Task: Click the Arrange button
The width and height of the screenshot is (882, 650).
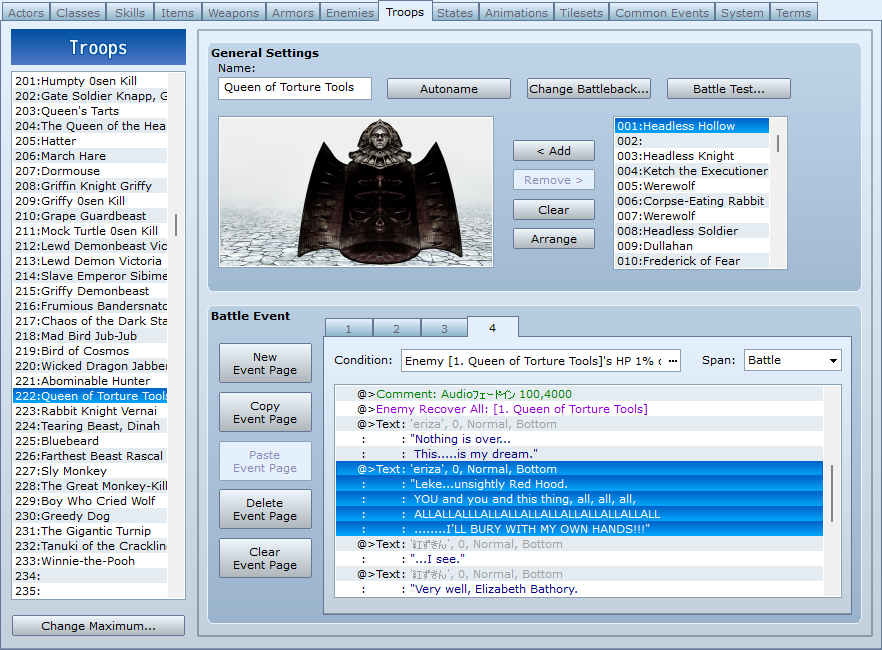Action: [x=554, y=239]
